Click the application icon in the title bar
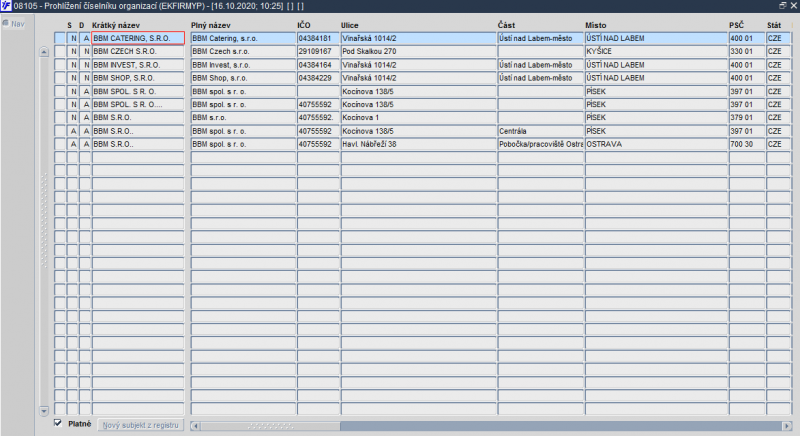 point(6,6)
